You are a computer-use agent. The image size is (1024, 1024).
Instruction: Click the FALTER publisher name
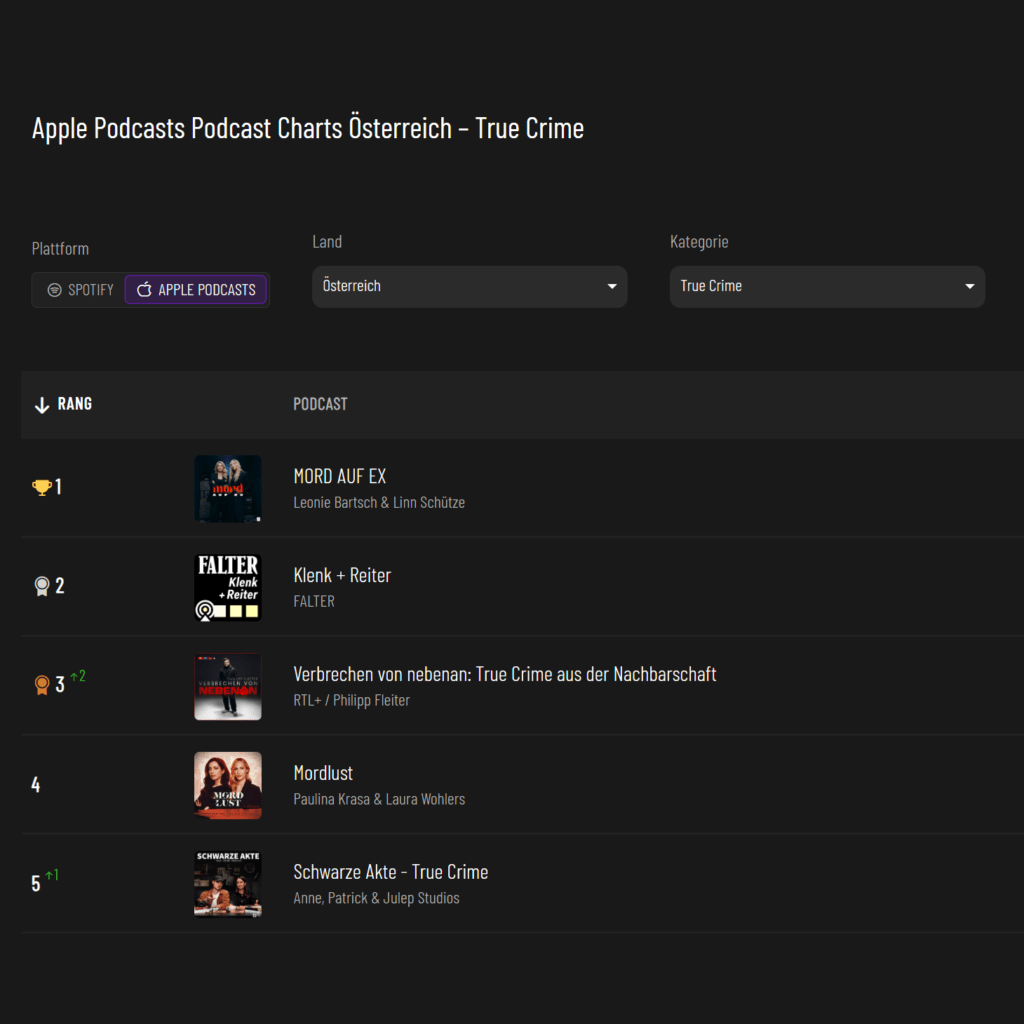[x=314, y=601]
